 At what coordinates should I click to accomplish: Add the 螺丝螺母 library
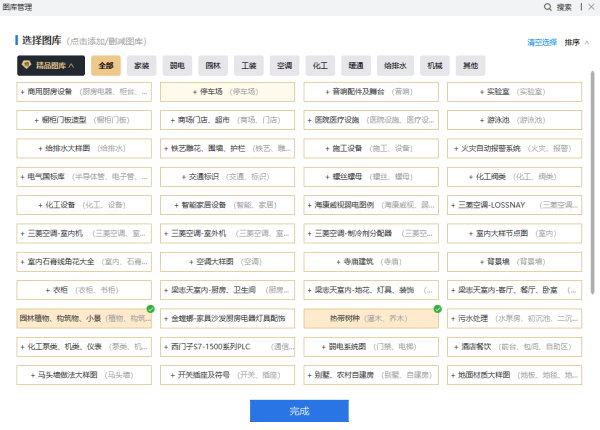pos(371,177)
